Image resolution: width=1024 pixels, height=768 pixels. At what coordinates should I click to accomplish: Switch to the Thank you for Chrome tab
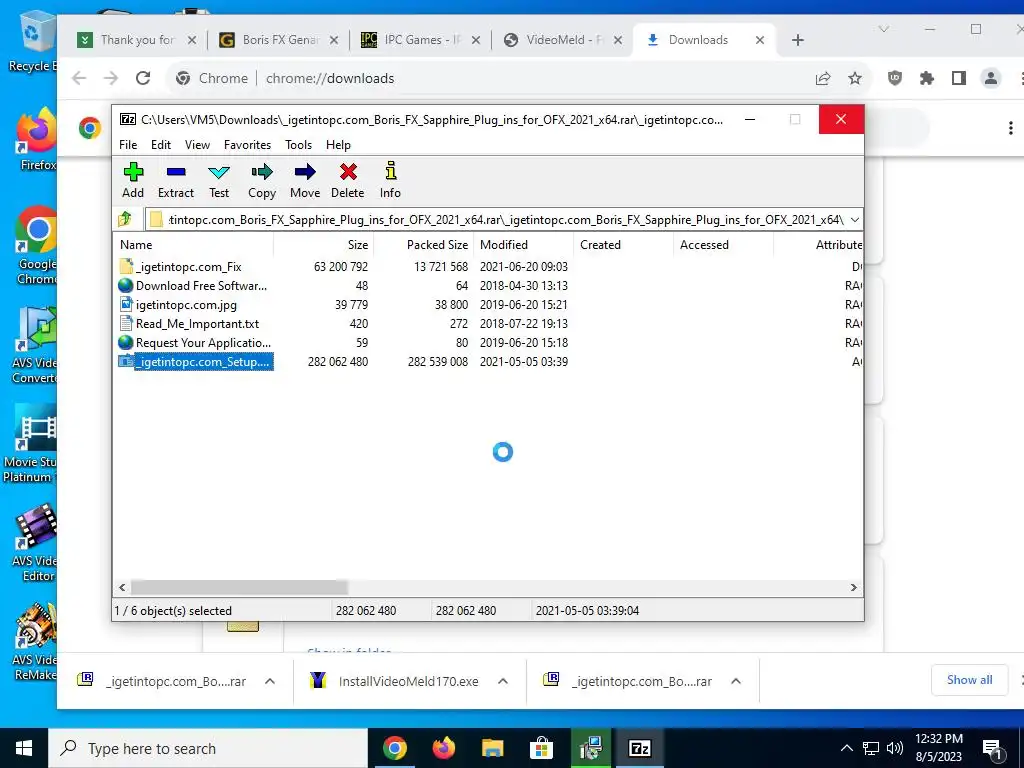[x=137, y=40]
